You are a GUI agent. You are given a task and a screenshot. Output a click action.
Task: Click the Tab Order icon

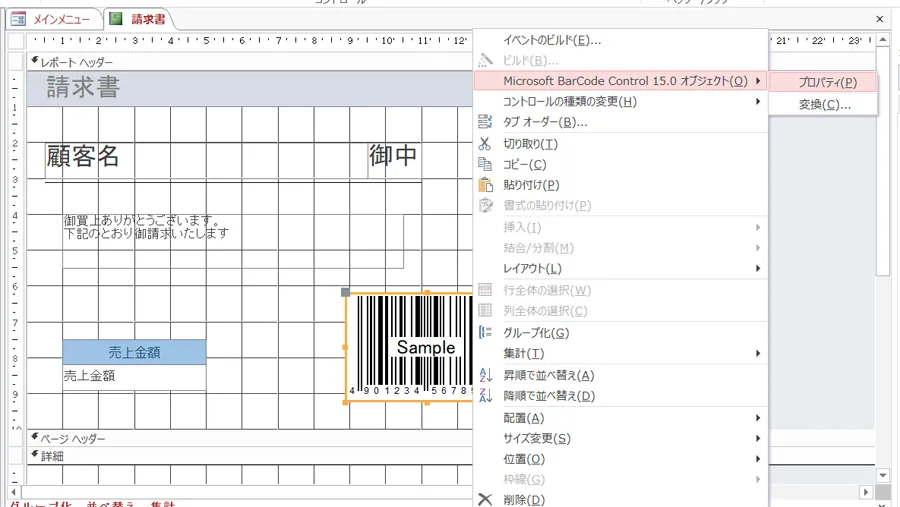pyautogui.click(x=486, y=122)
